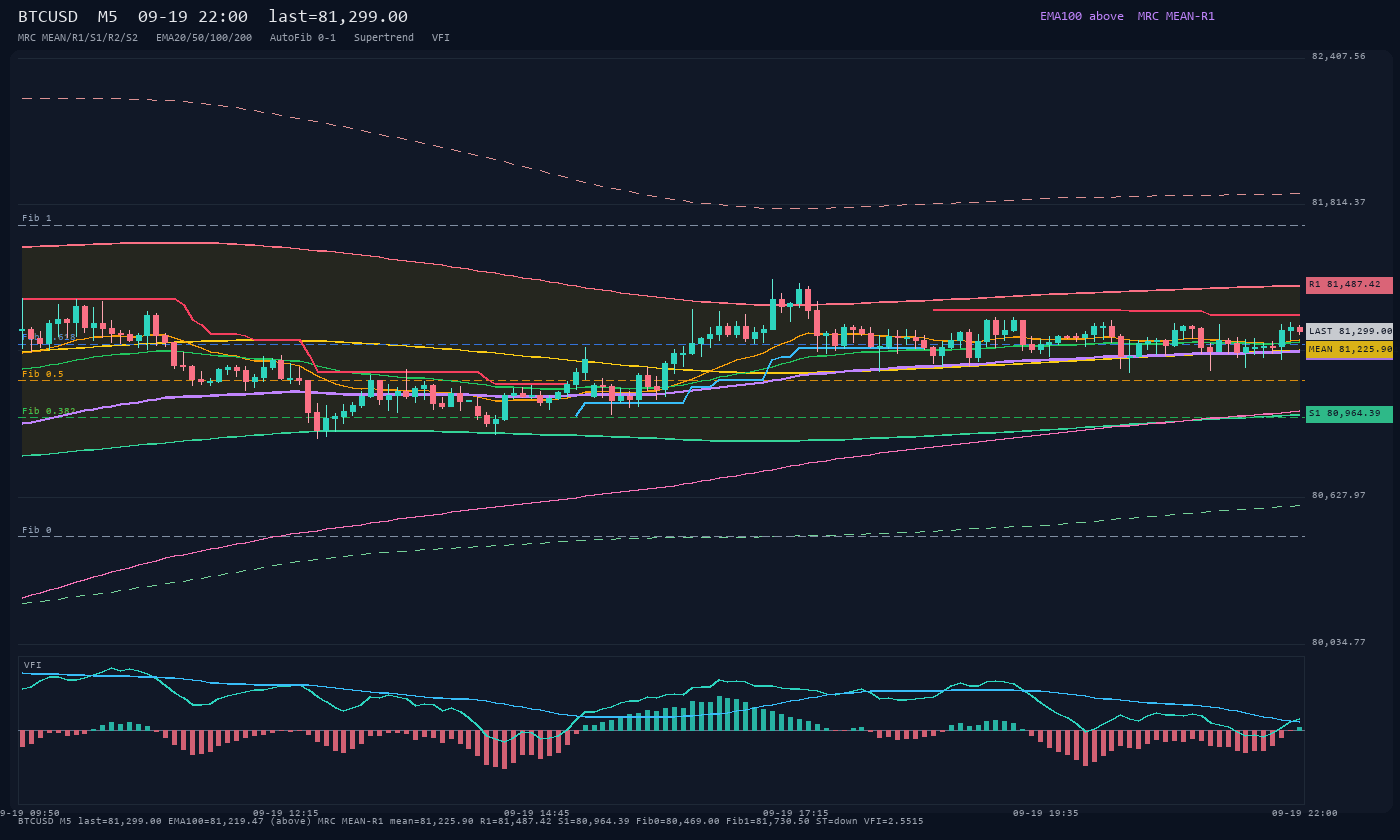Viewport: 1400px width, 840px height.
Task: Click the 09-19 14:45 time axis label
Action: click(537, 813)
